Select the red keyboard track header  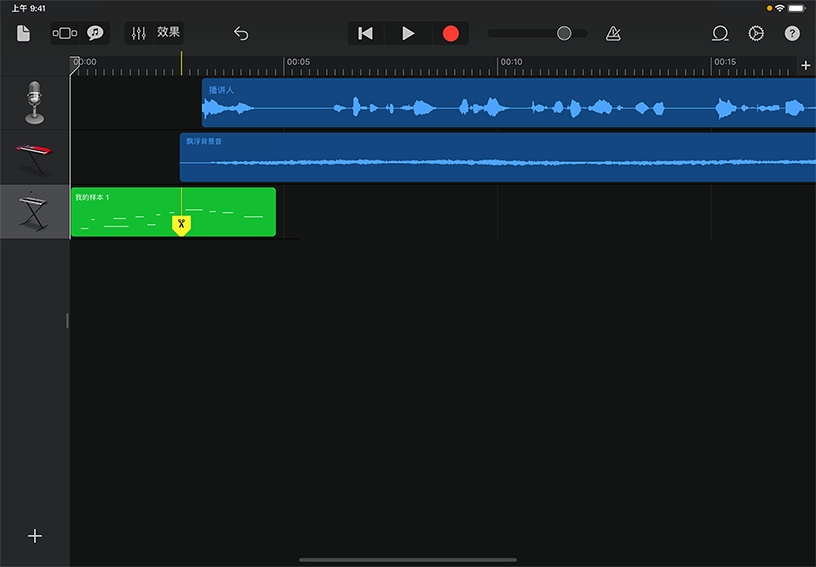[x=35, y=156]
